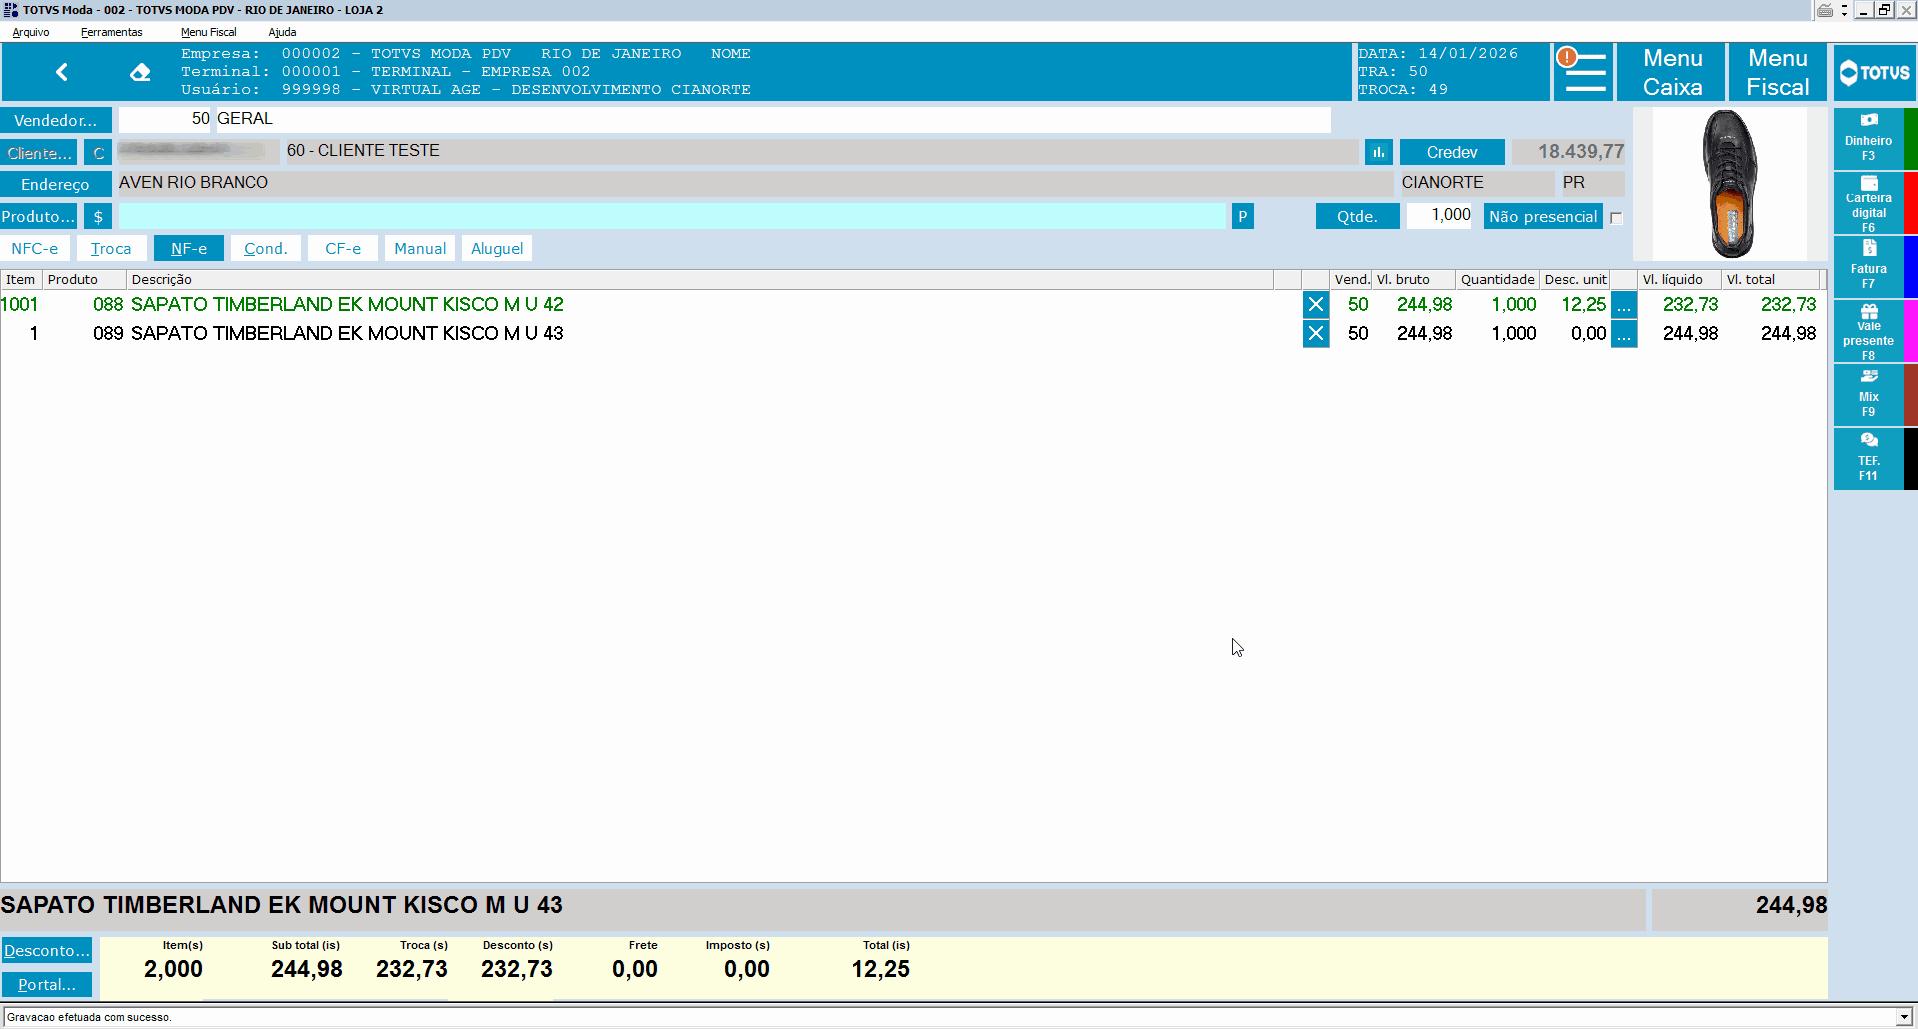Switch to the Troca tab
Screen dimensions: 1918x1029
click(x=111, y=249)
